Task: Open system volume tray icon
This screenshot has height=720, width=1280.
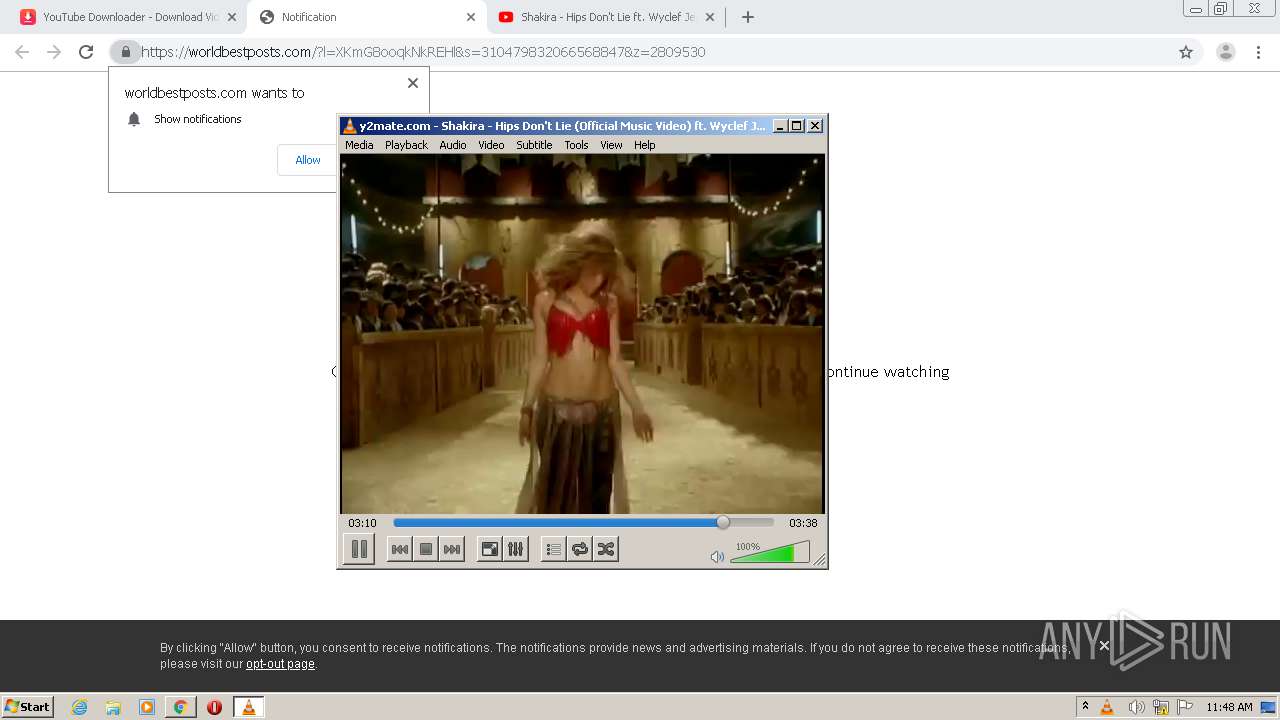Action: pos(1136,707)
